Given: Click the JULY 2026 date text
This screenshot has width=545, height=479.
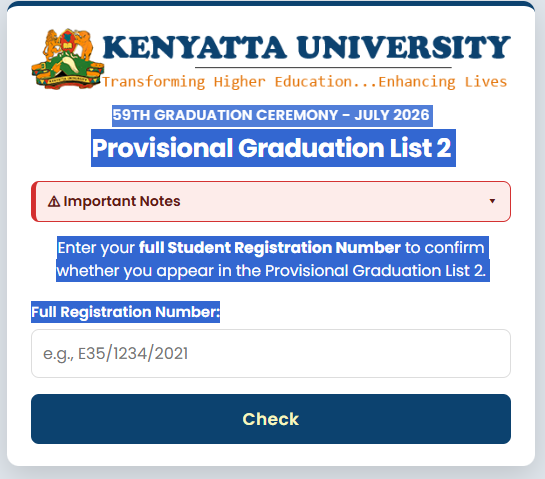Looking at the screenshot, I should 392,115.
